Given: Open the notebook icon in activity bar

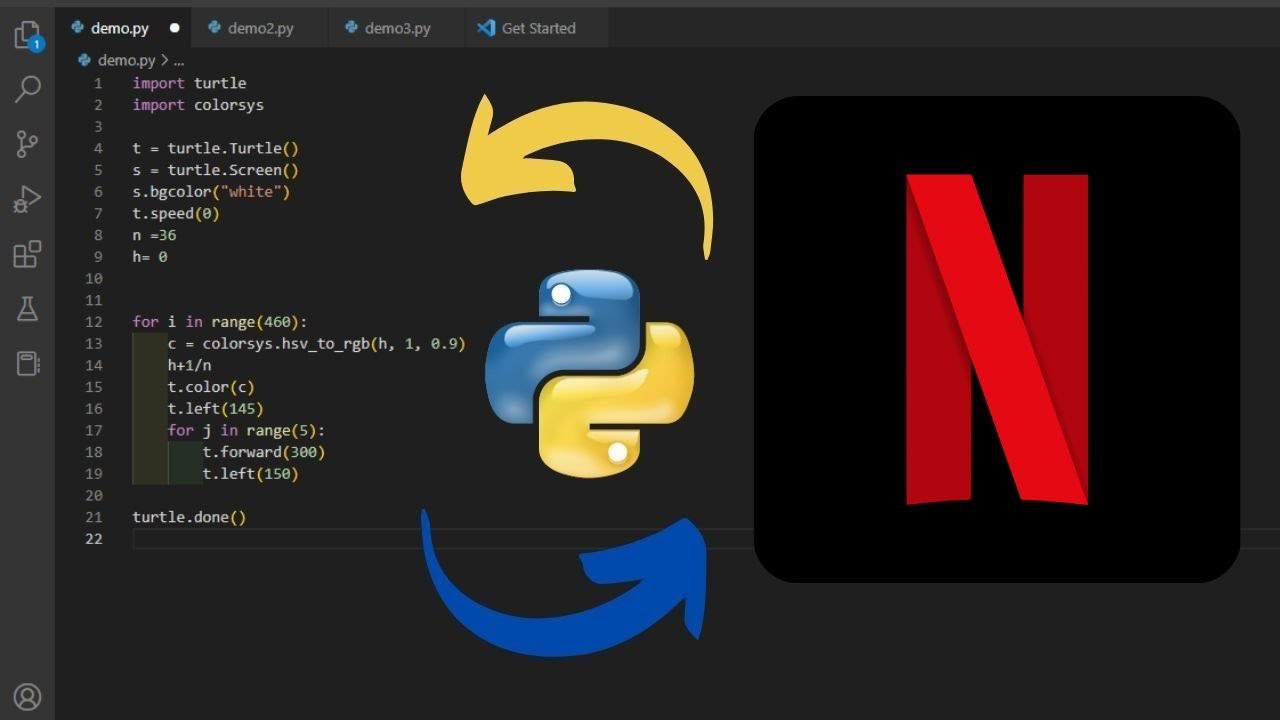Looking at the screenshot, I should tap(28, 363).
